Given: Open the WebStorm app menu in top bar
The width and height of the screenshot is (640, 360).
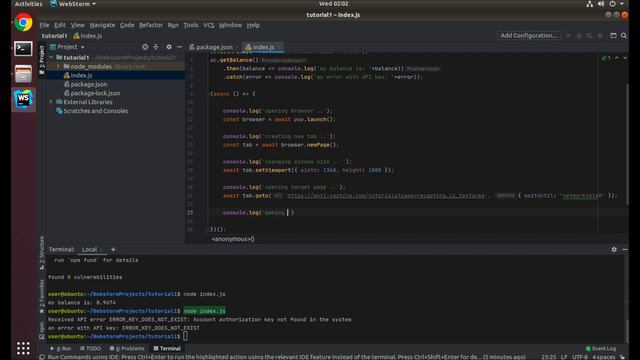Looking at the screenshot, I should pyautogui.click(x=73, y=4).
